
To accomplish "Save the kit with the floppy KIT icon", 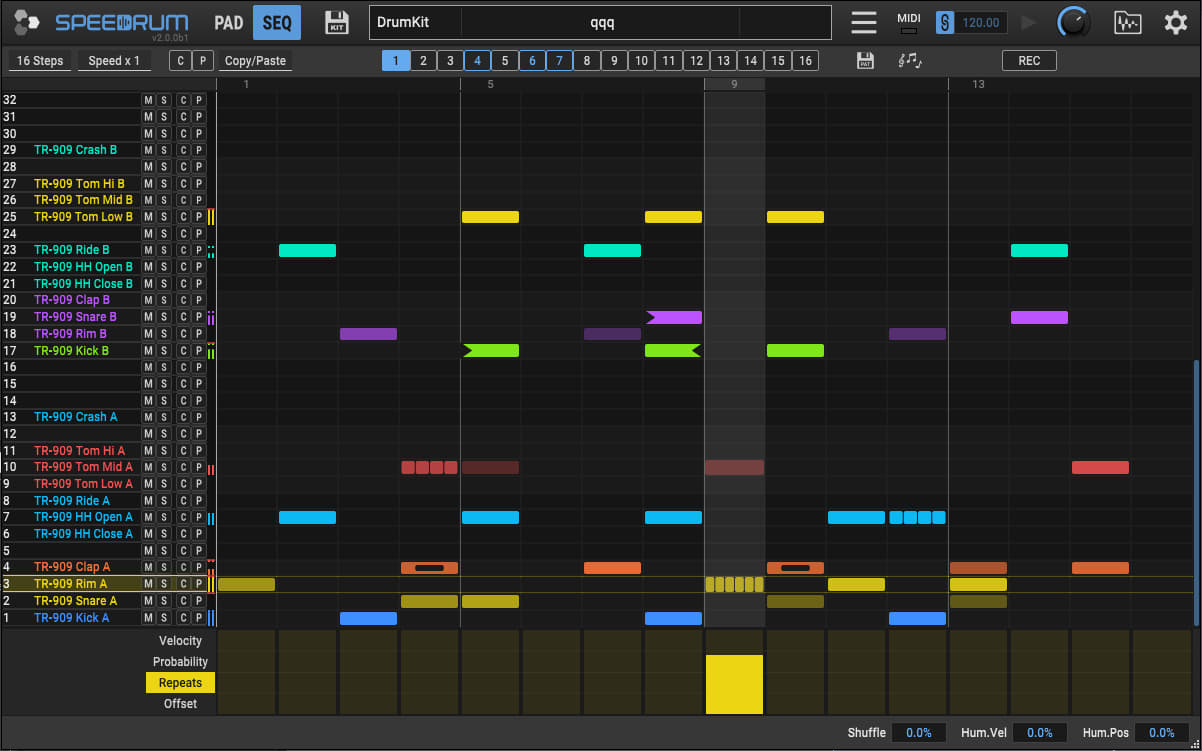I will (337, 22).
